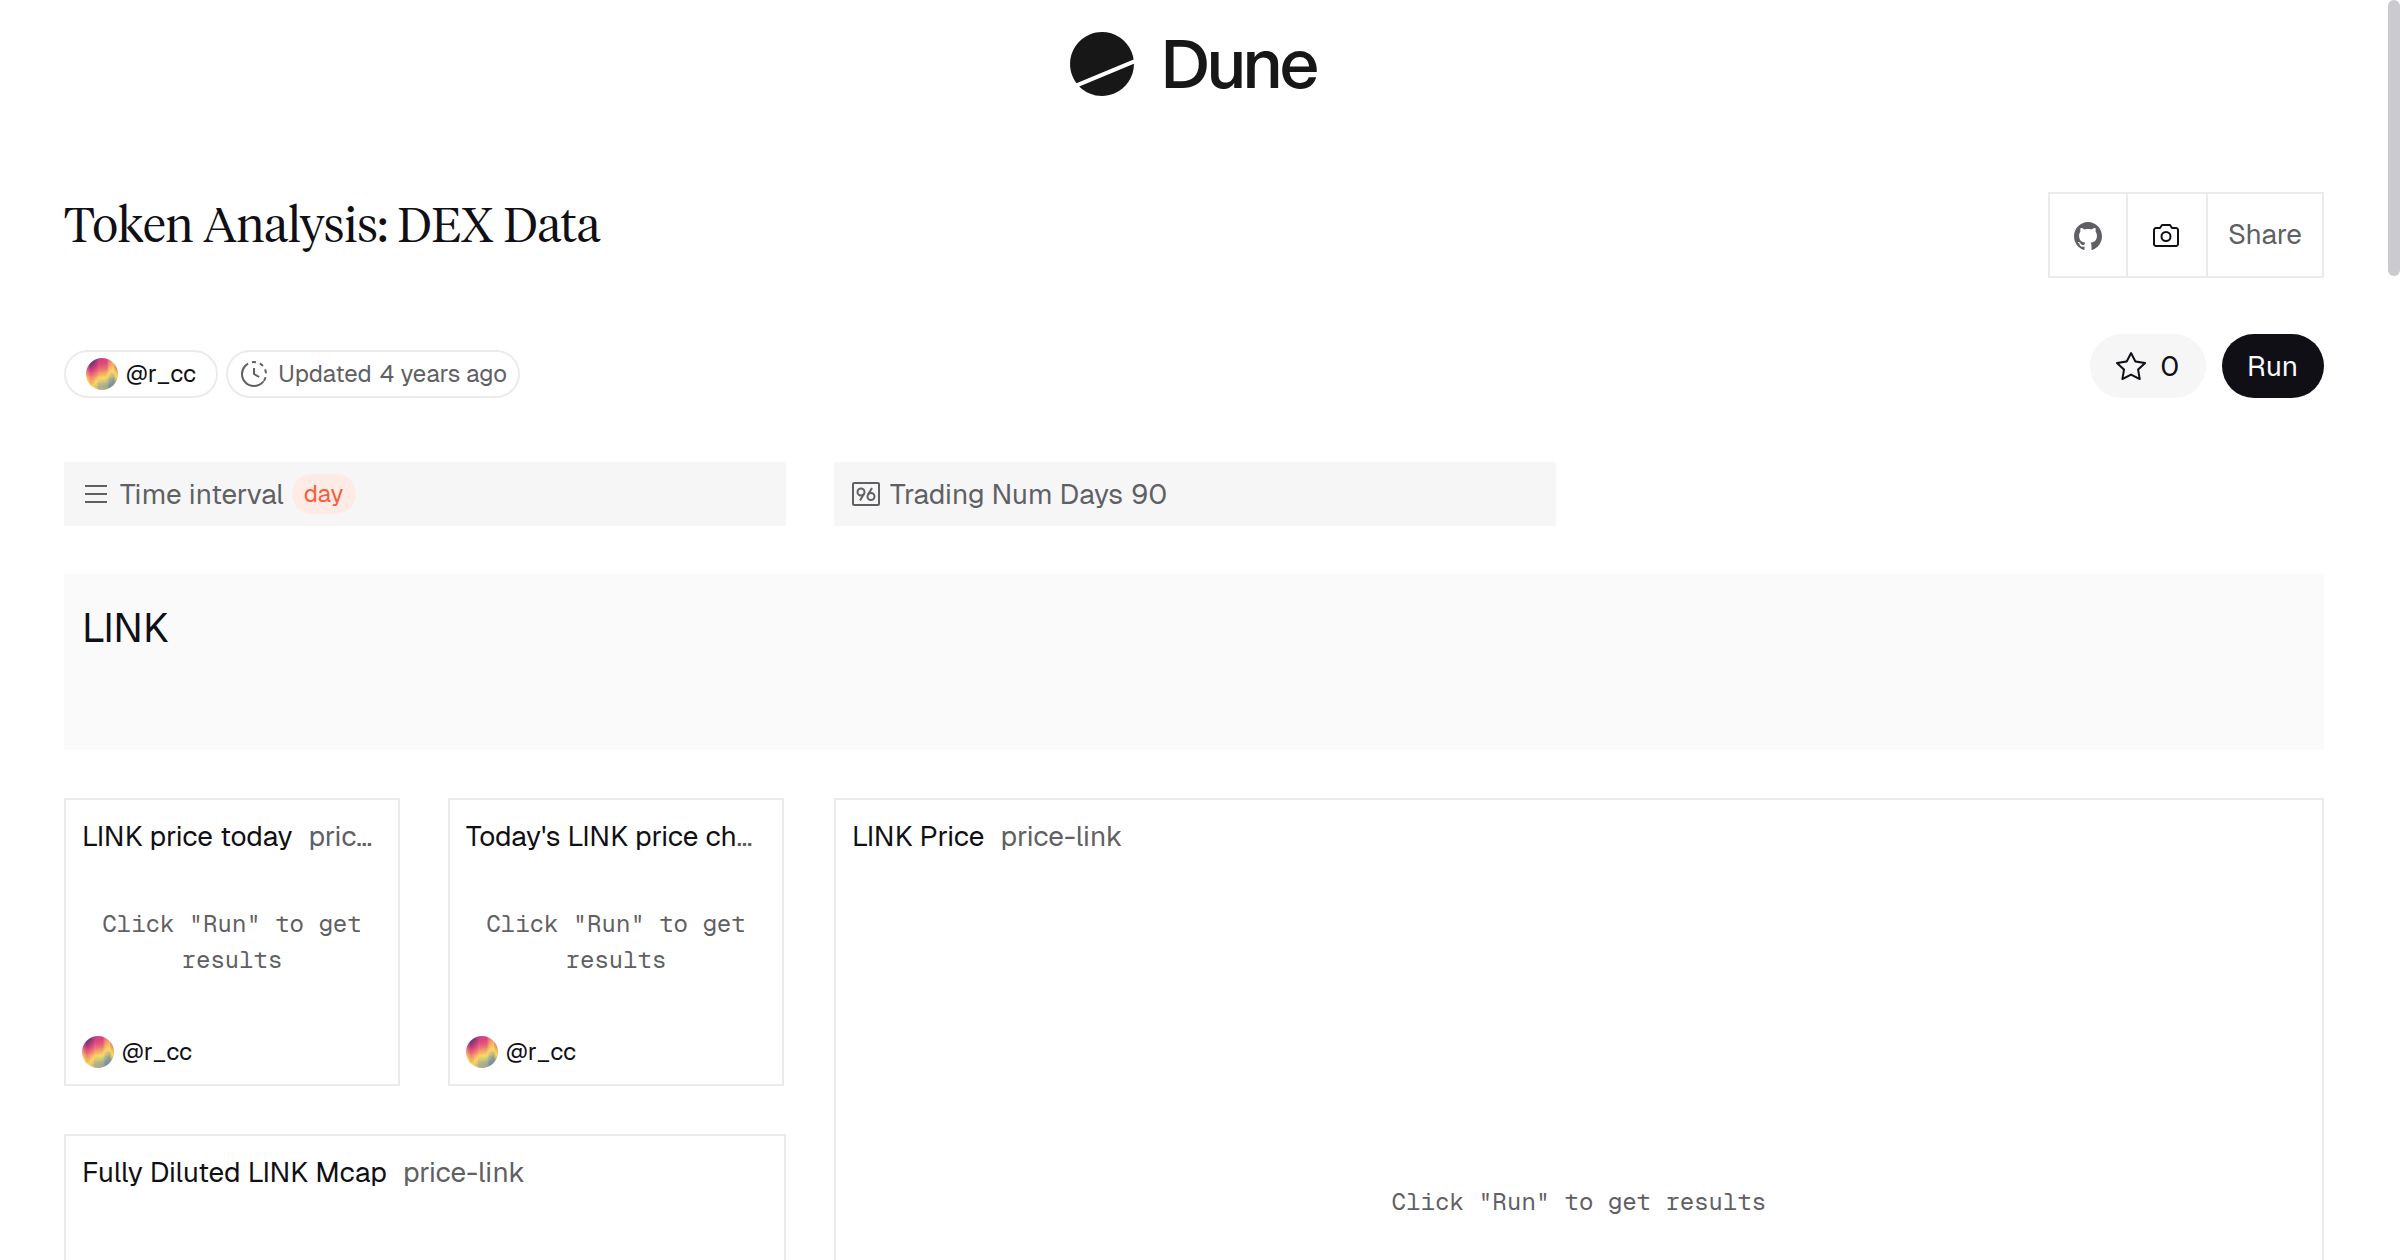Screen dimensions: 2400x1260
Task: Open the LINK price today query title
Action: [187, 836]
